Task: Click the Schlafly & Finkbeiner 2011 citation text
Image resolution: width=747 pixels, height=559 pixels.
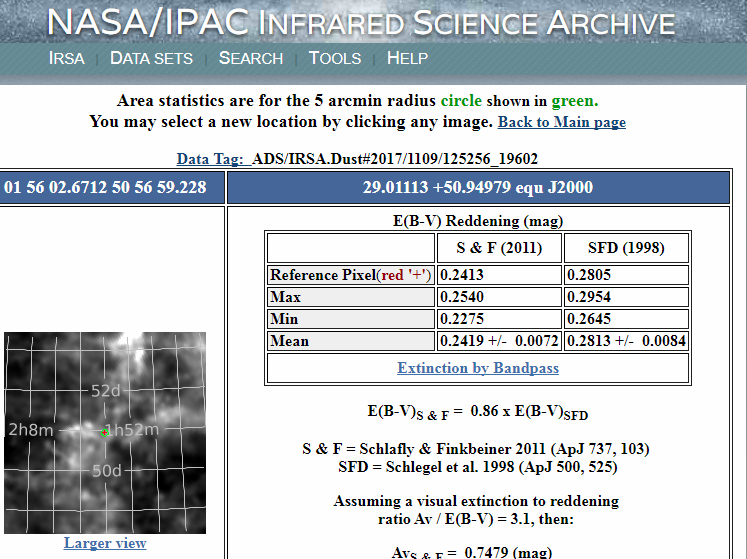Action: pyautogui.click(x=476, y=449)
